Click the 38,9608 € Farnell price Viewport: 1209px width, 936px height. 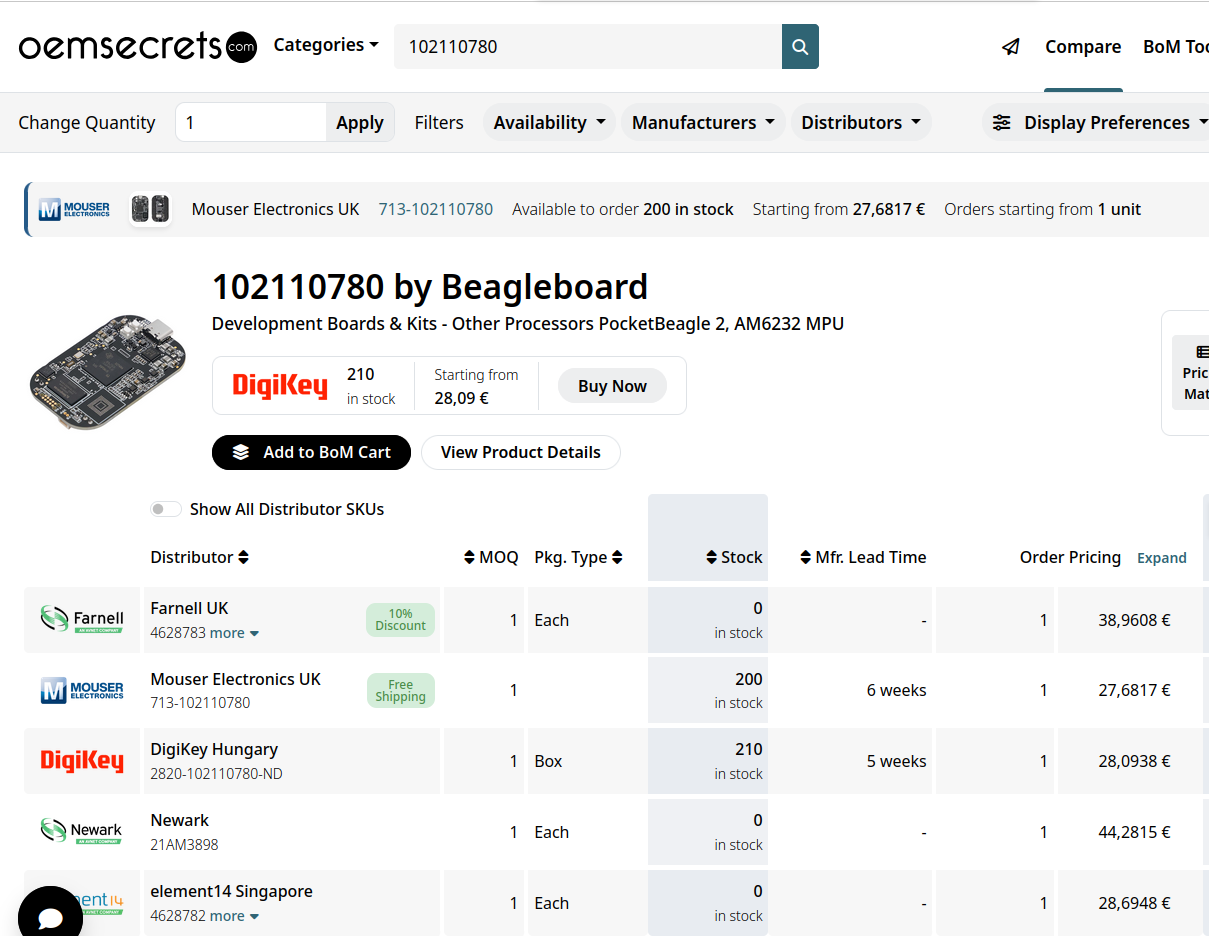[1134, 620]
